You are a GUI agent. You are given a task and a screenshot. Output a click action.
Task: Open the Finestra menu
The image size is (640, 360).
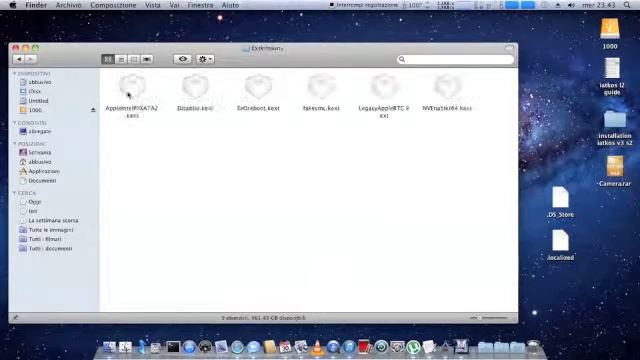coord(200,5)
